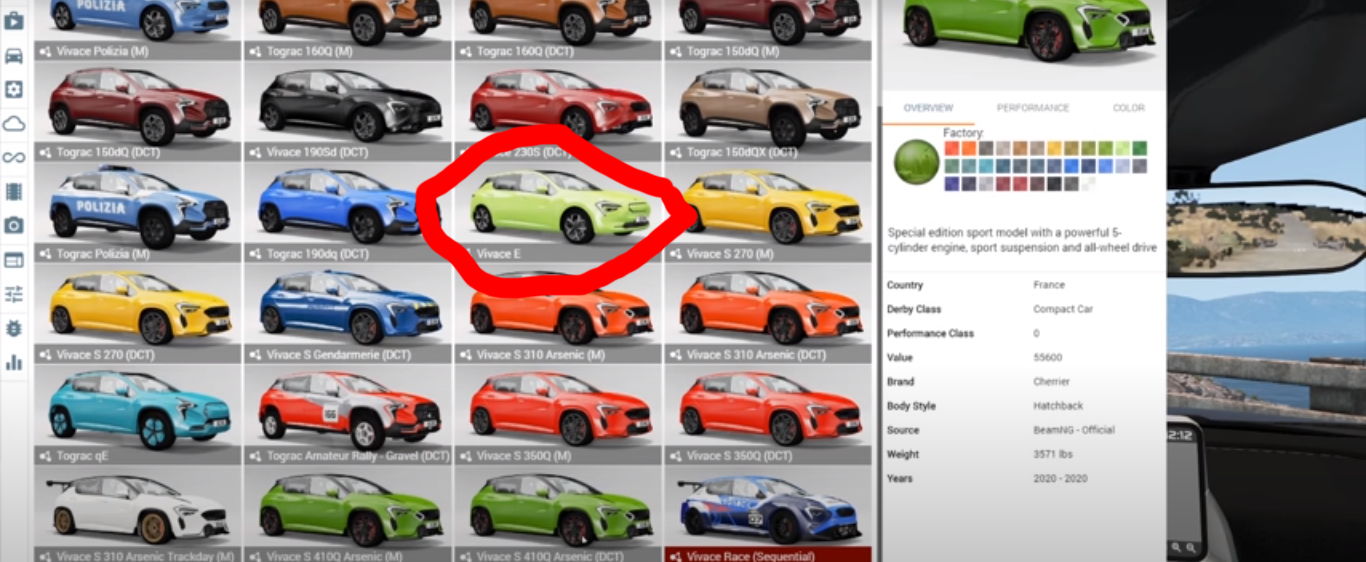
Task: Click the Source value BeamNG - Official
Action: click(x=1074, y=430)
